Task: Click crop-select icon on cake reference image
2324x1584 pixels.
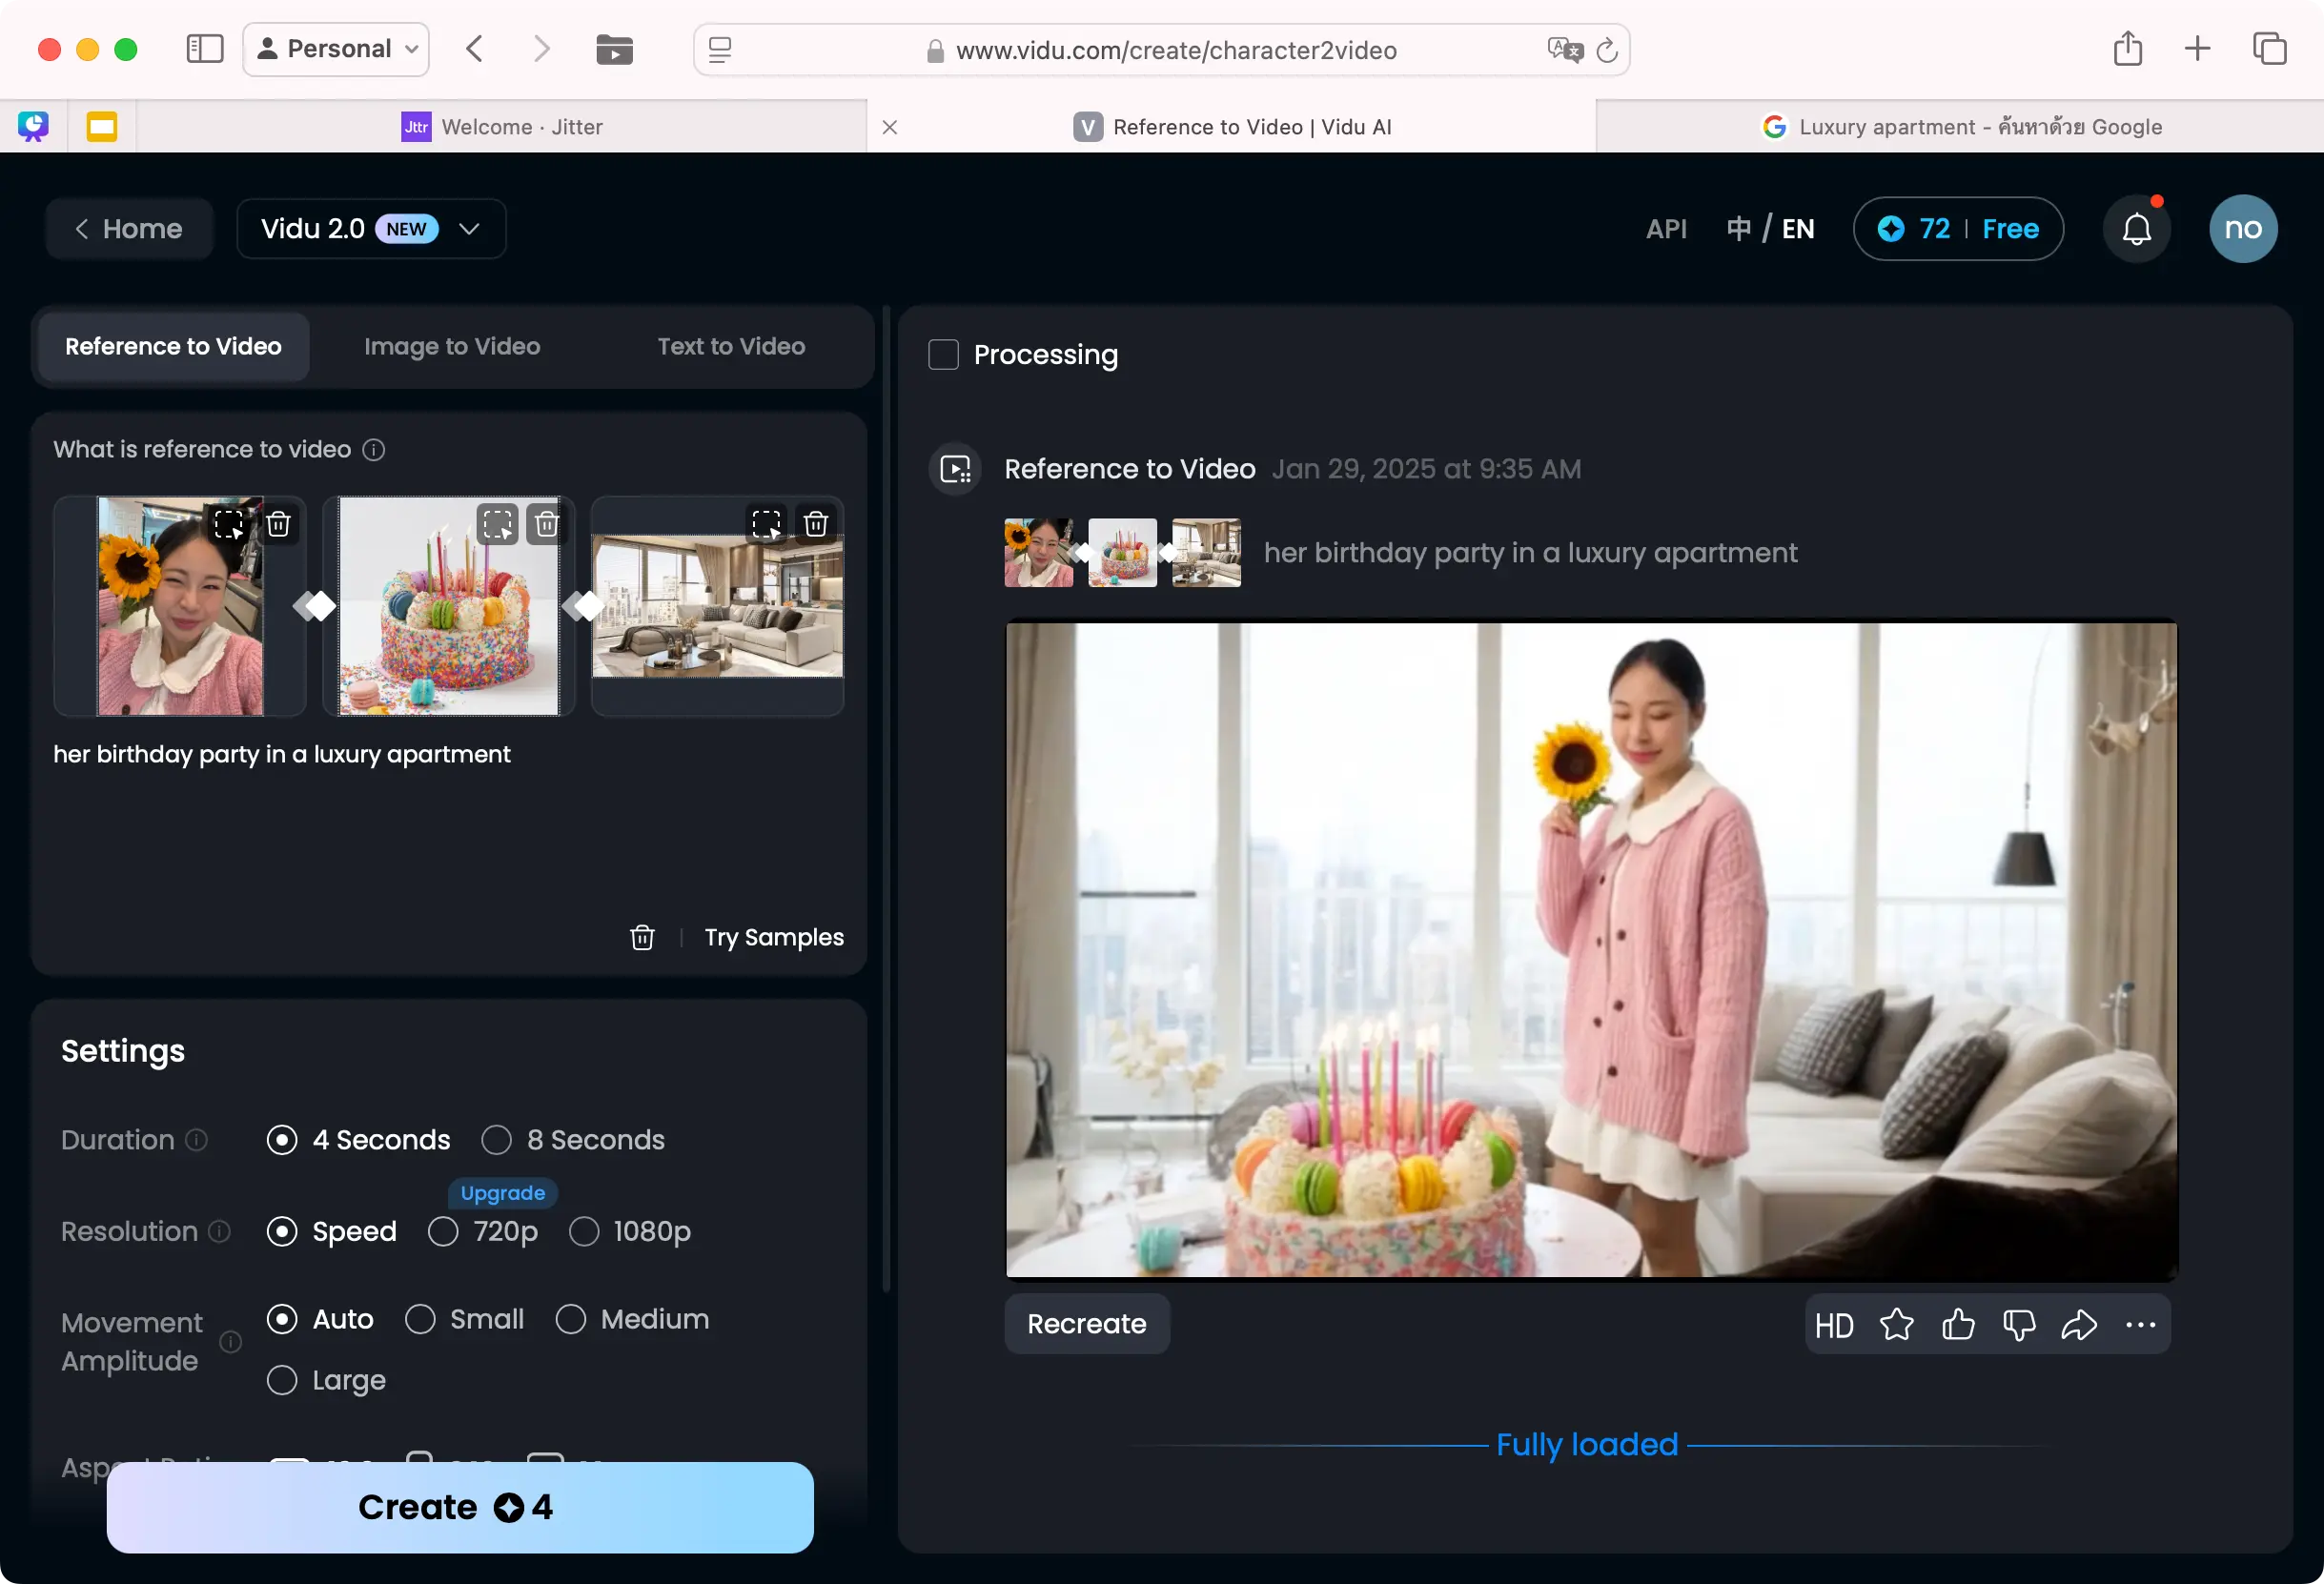Action: pyautogui.click(x=496, y=524)
